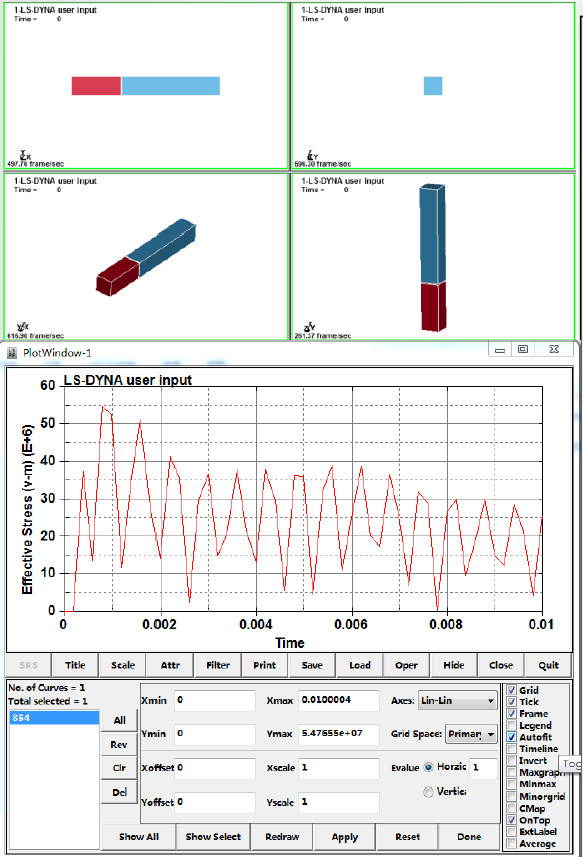
Task: Click the Yscale input field
Action: click(339, 802)
